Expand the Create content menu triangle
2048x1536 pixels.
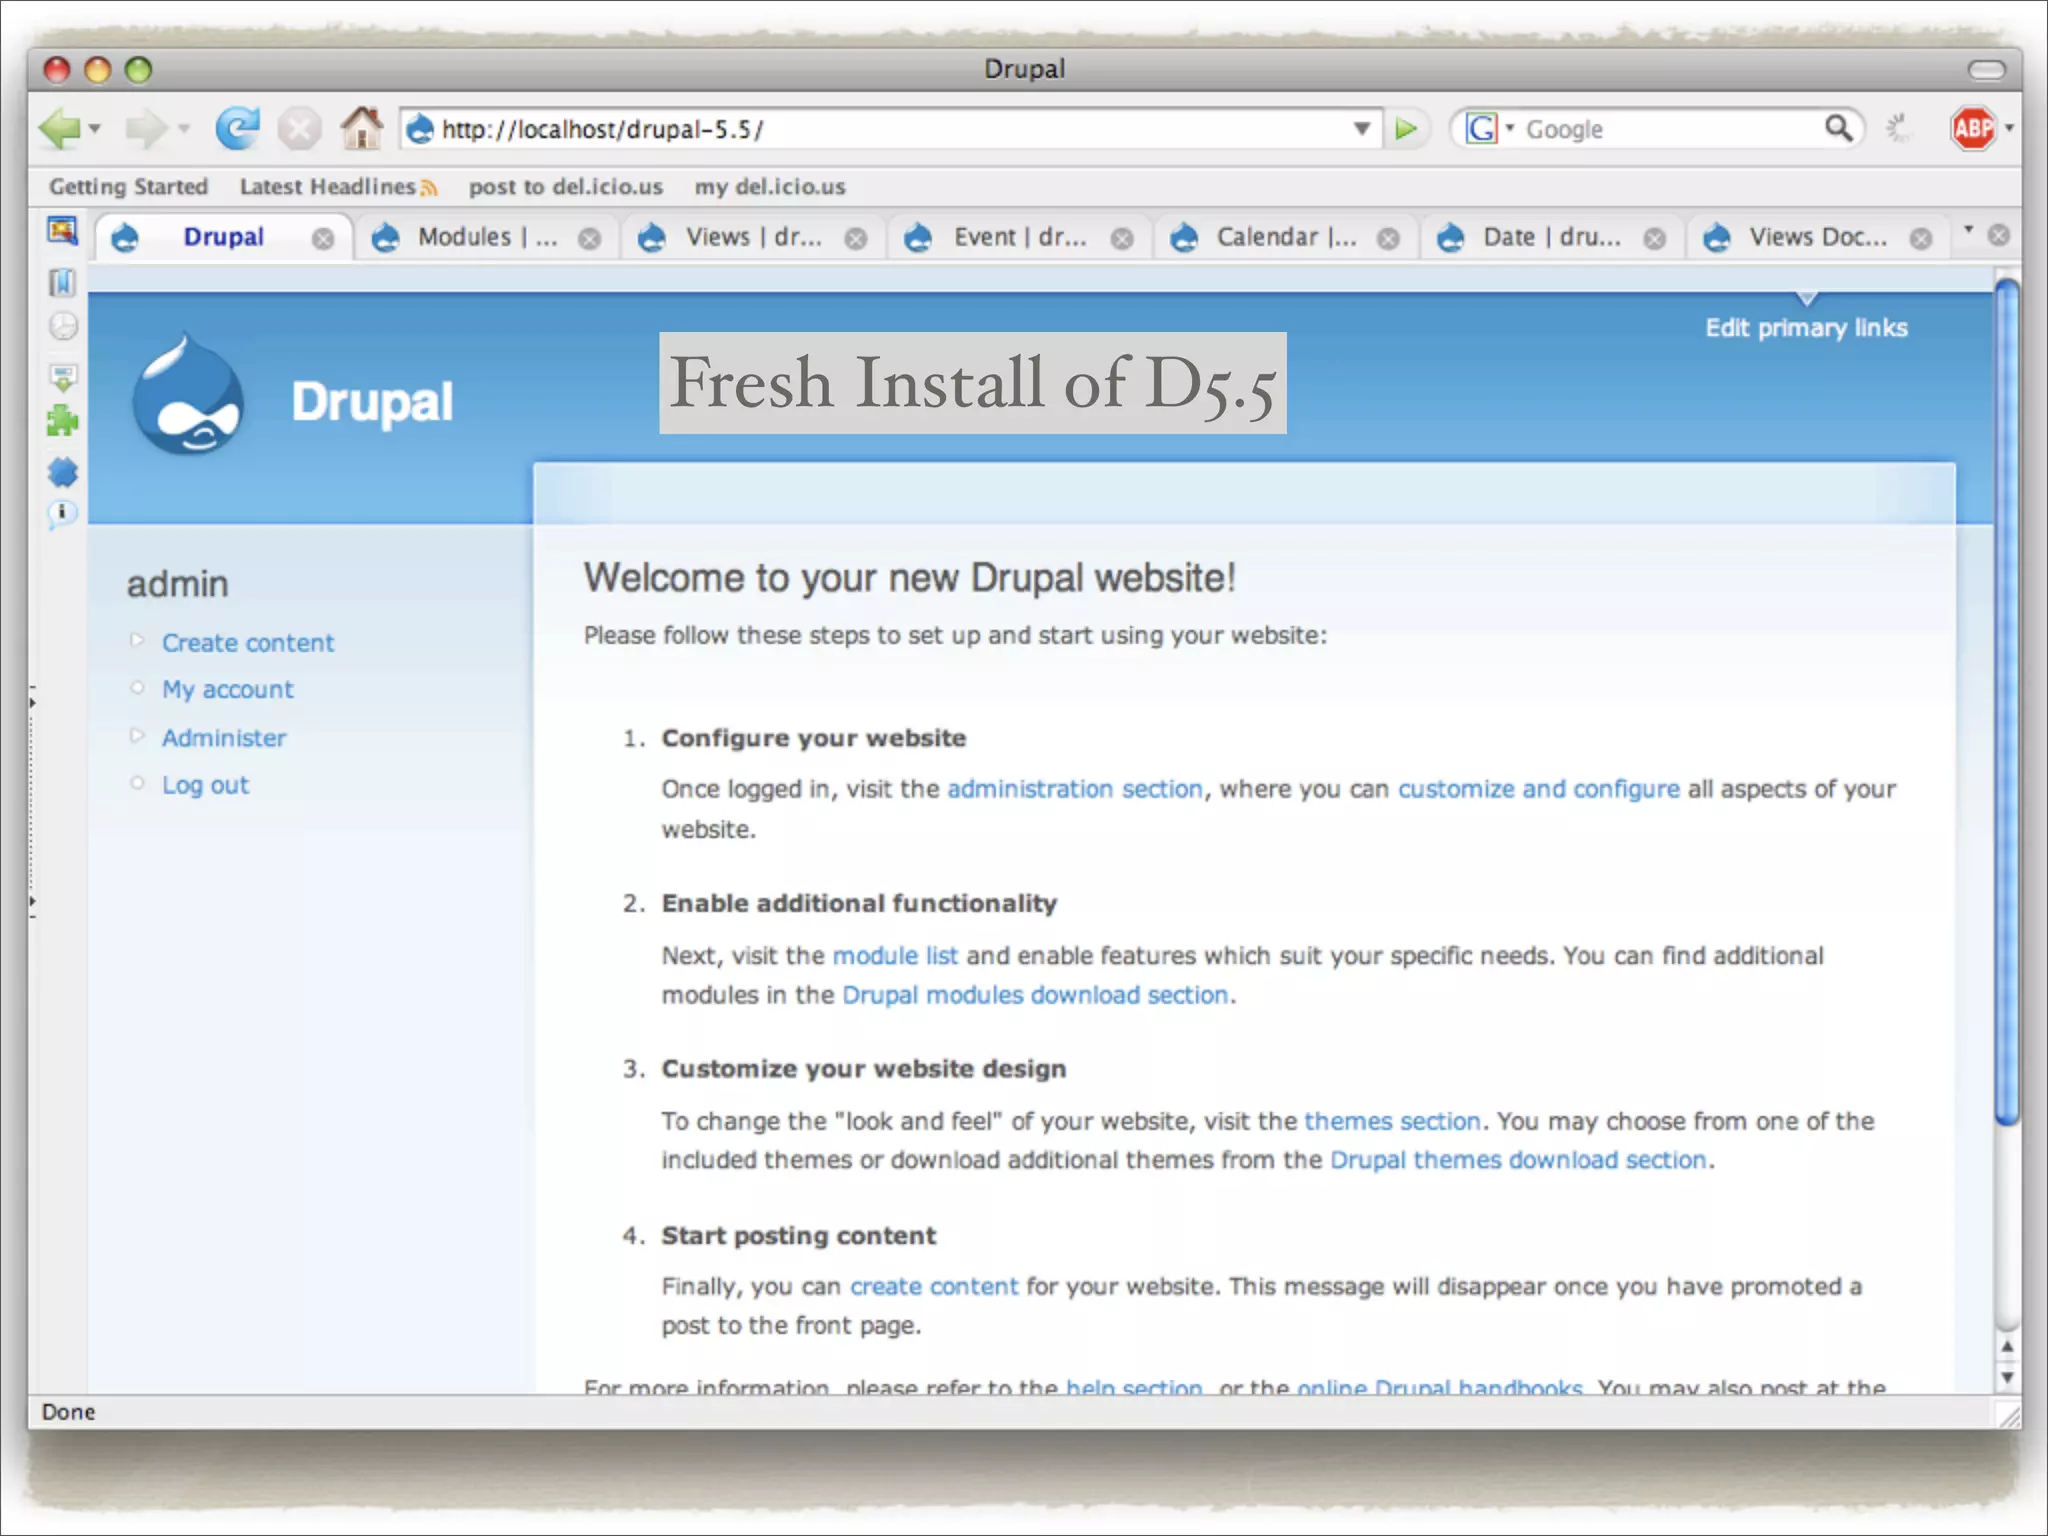point(138,640)
